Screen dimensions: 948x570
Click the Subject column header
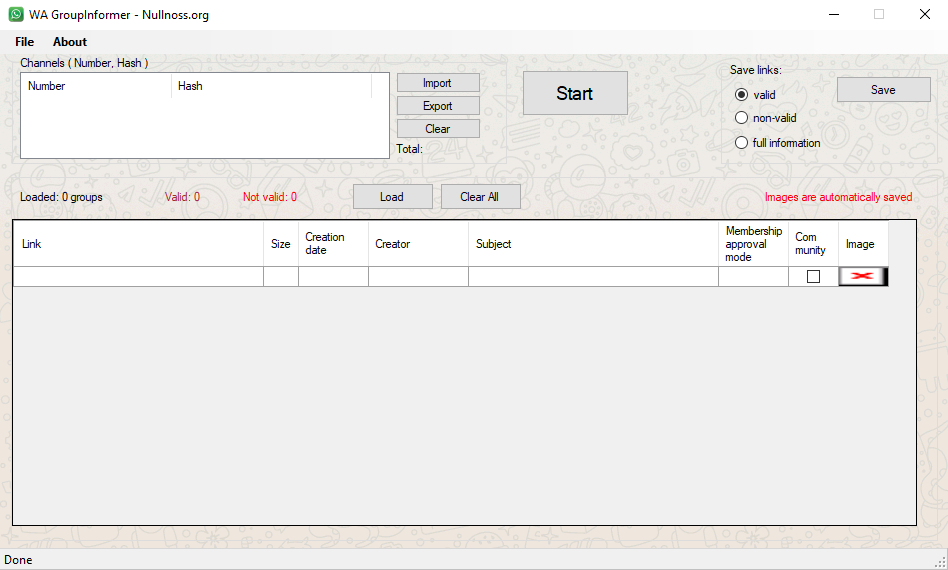[x=593, y=244]
